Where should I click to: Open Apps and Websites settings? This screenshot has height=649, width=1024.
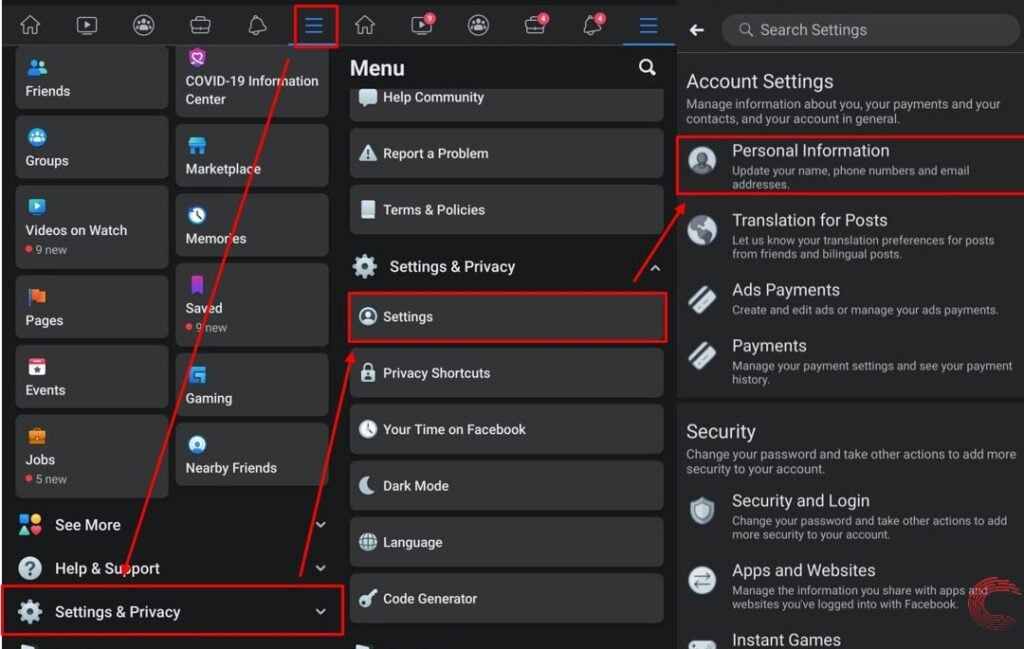pos(850,586)
